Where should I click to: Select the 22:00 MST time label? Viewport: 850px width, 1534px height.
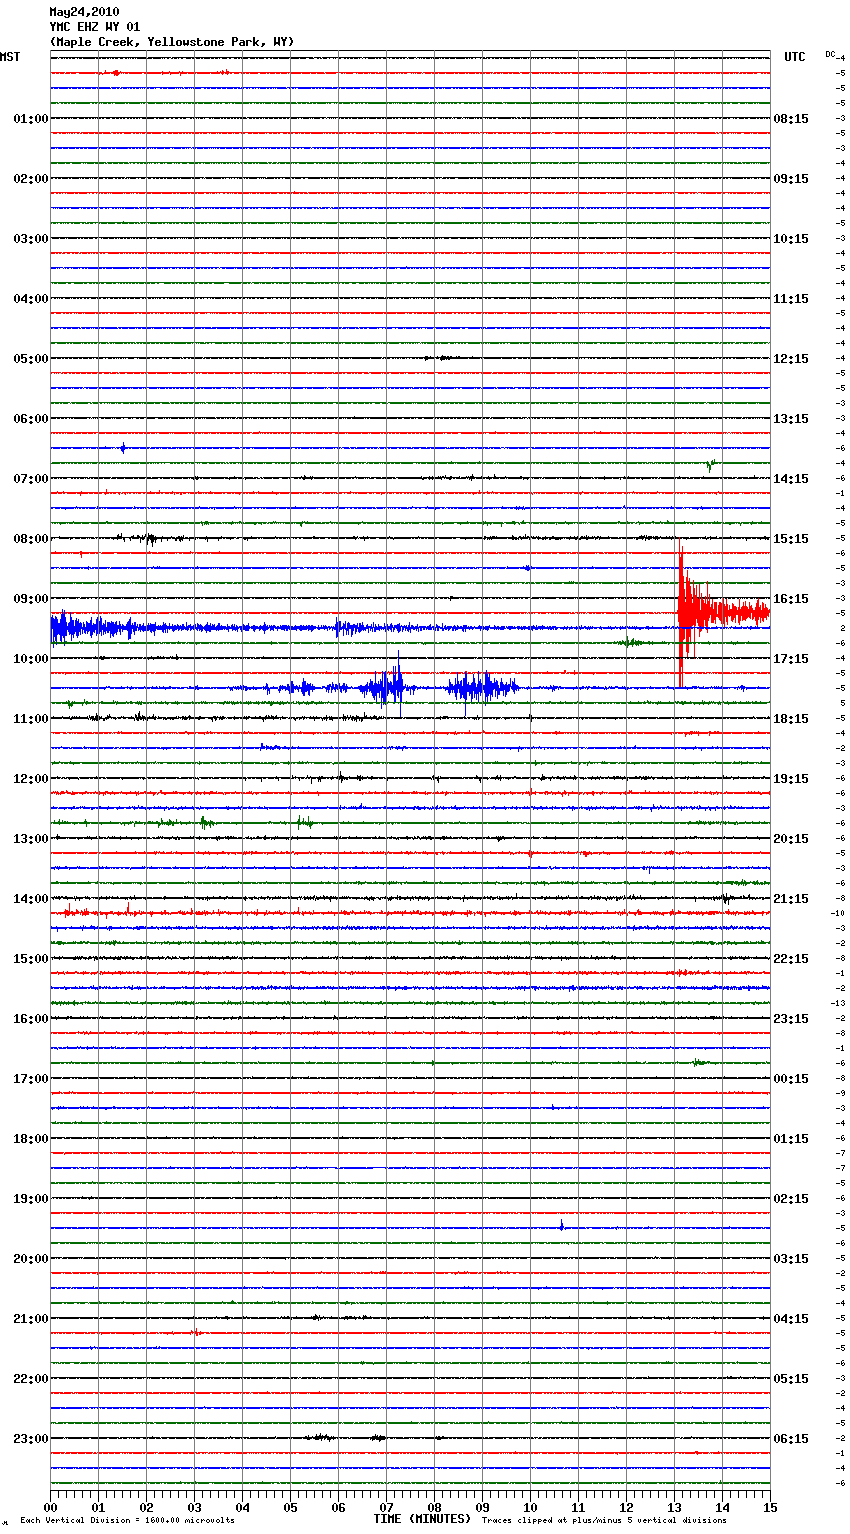point(31,1379)
